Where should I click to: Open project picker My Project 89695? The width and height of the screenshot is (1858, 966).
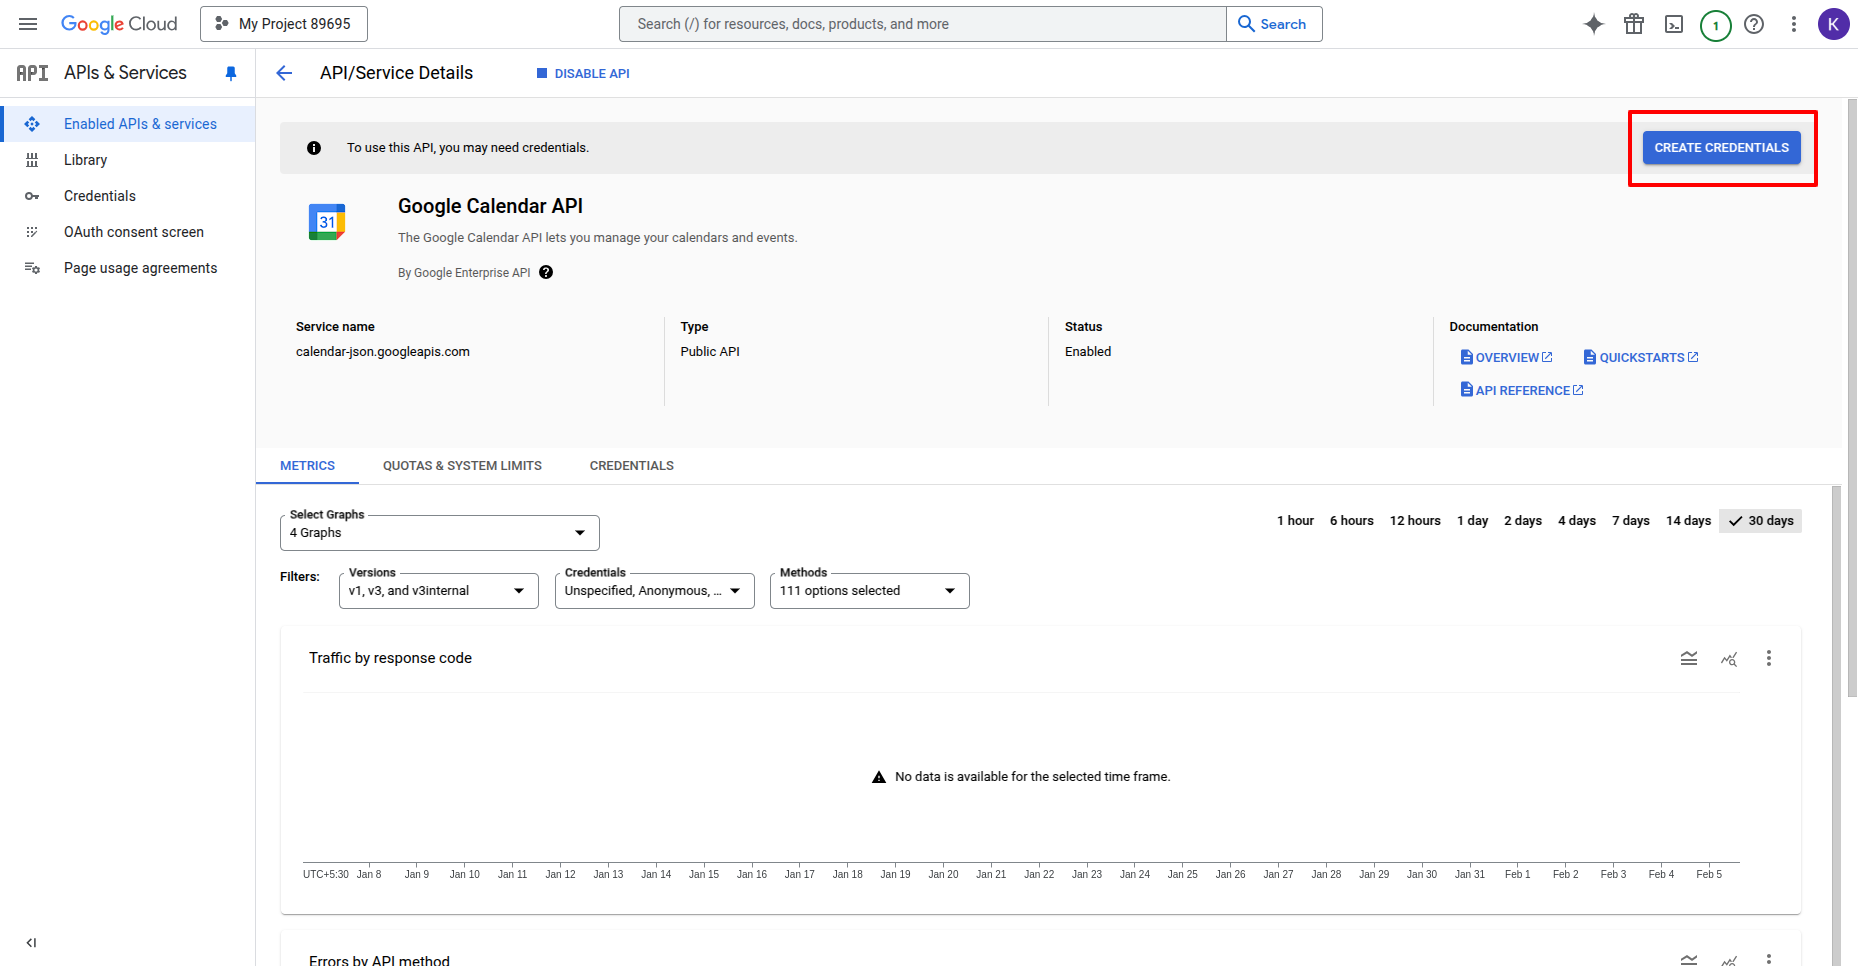(x=284, y=24)
